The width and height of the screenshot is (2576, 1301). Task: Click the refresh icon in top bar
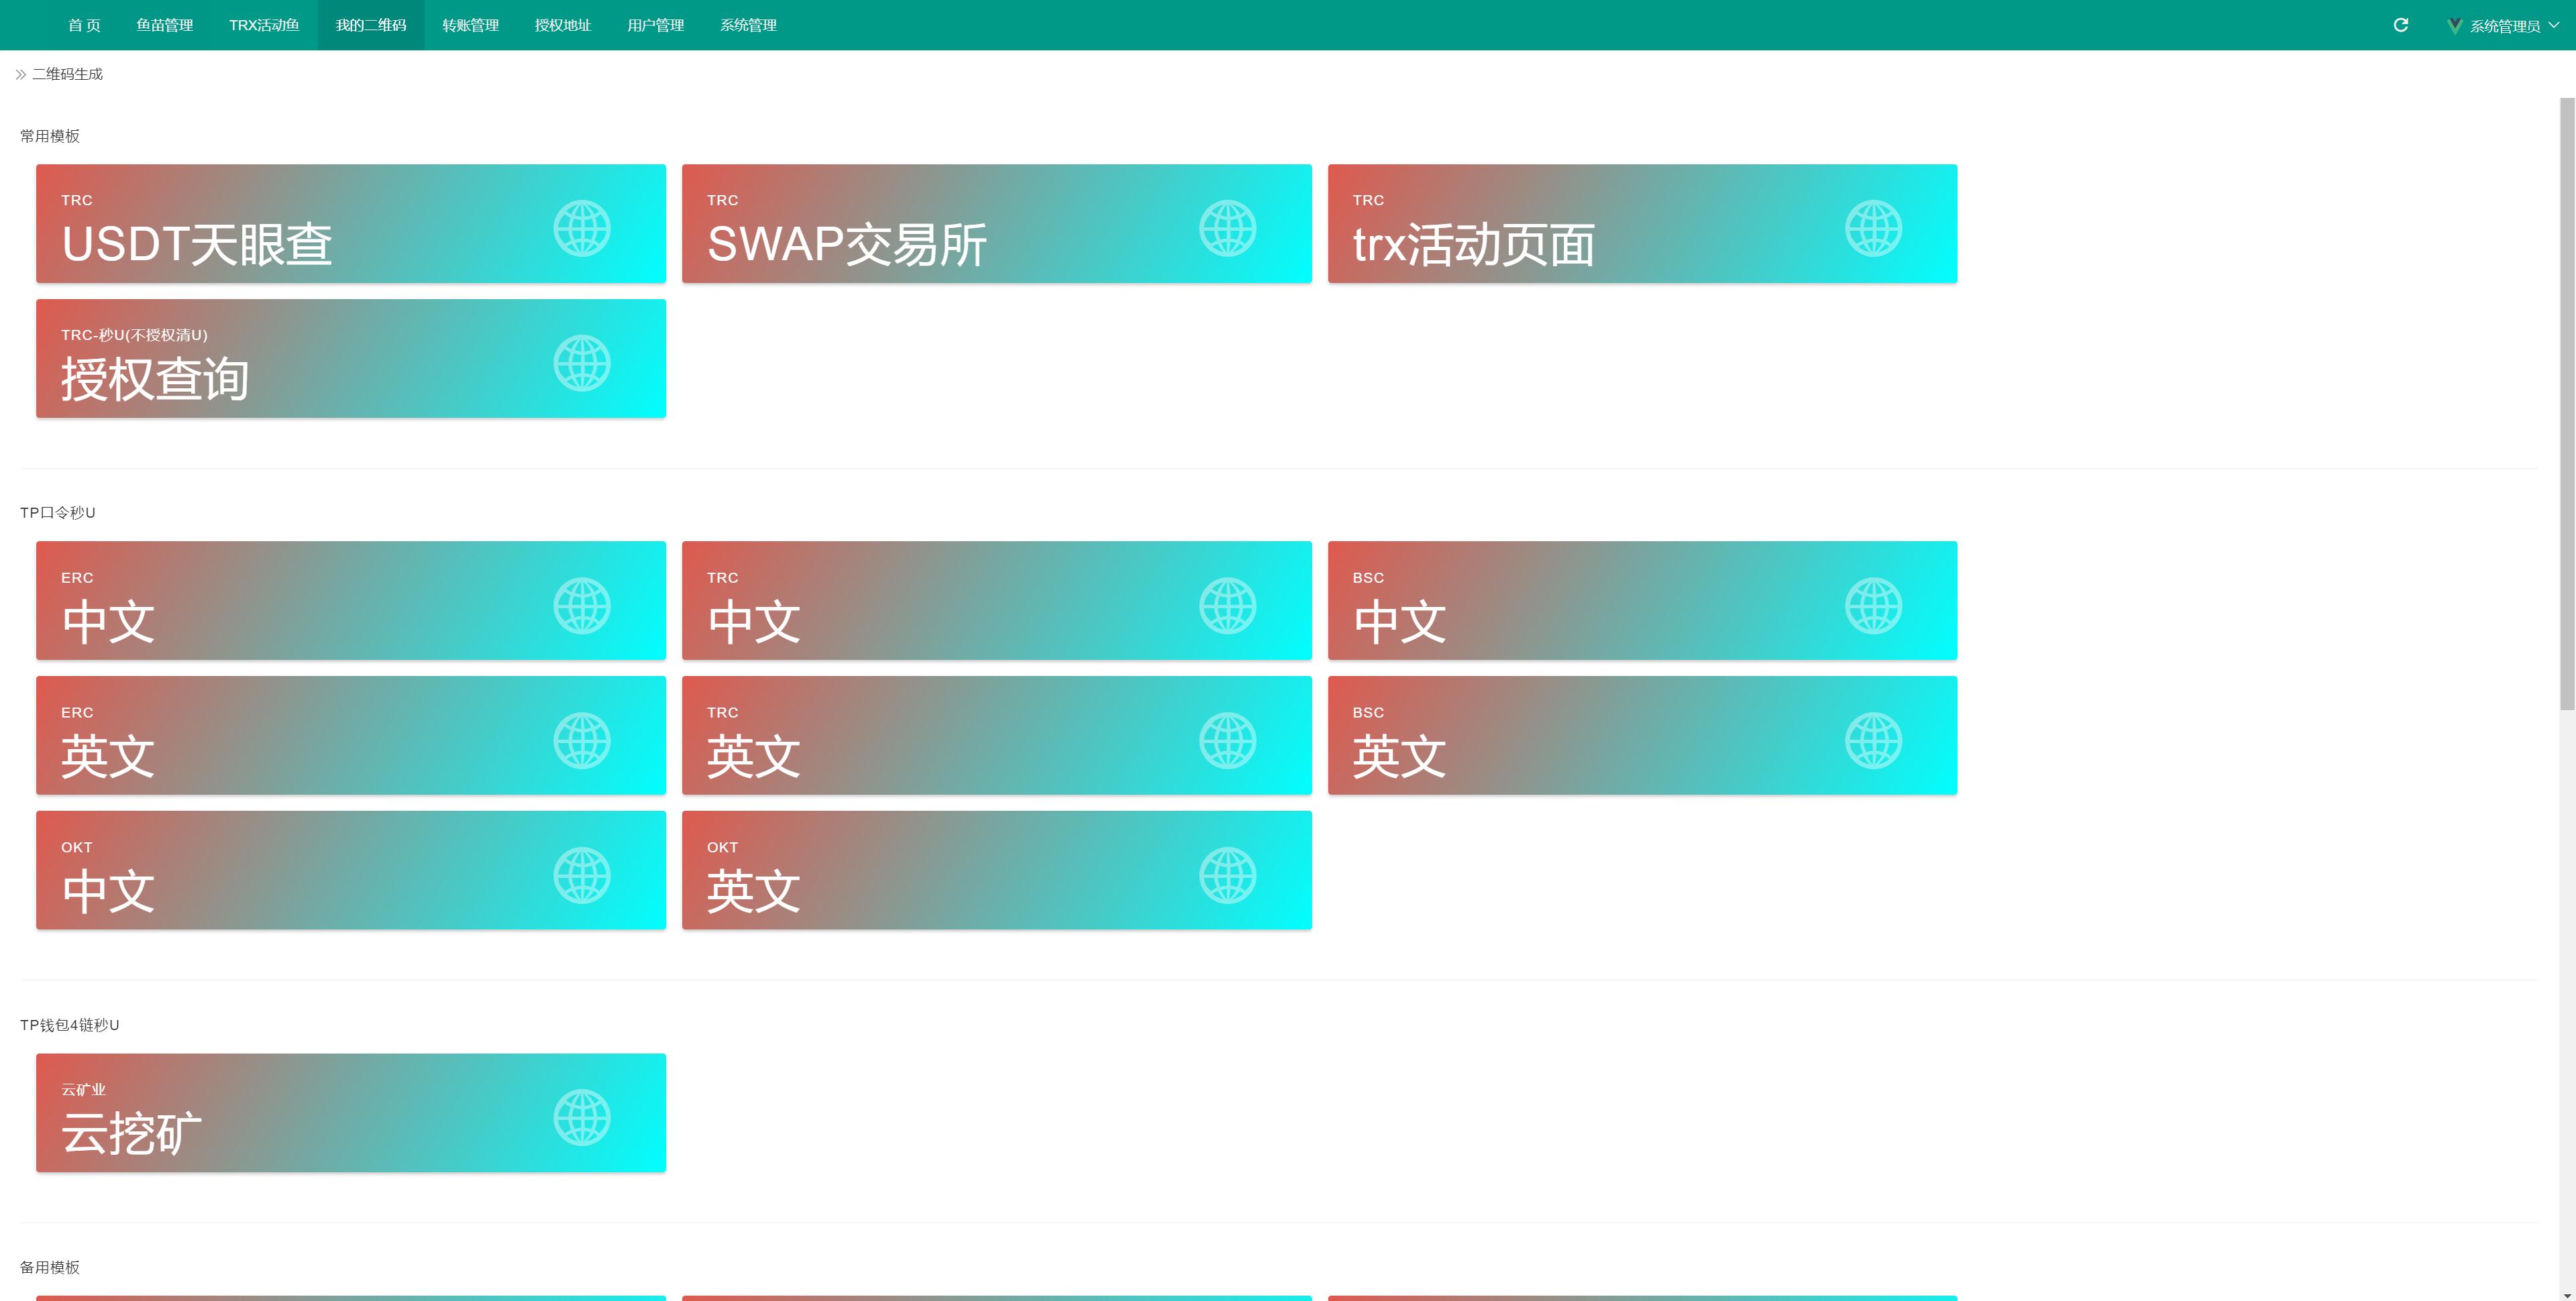(x=2400, y=25)
